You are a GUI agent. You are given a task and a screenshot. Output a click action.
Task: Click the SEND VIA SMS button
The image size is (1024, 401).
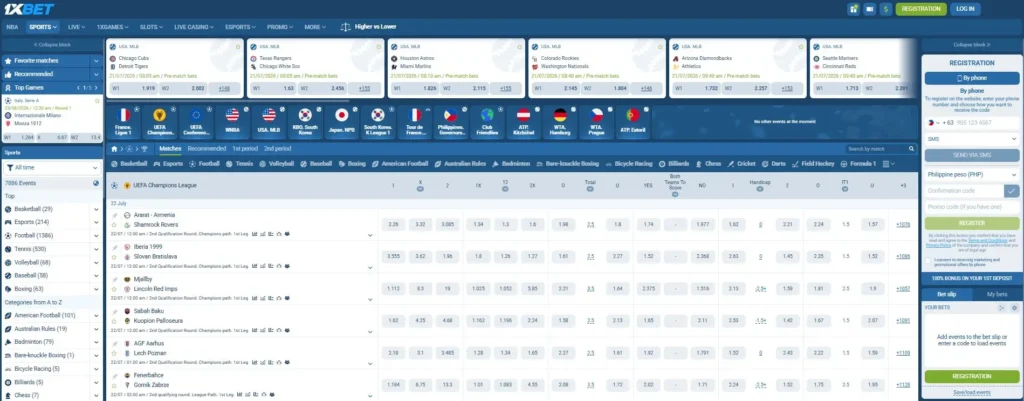pyautogui.click(x=972, y=155)
